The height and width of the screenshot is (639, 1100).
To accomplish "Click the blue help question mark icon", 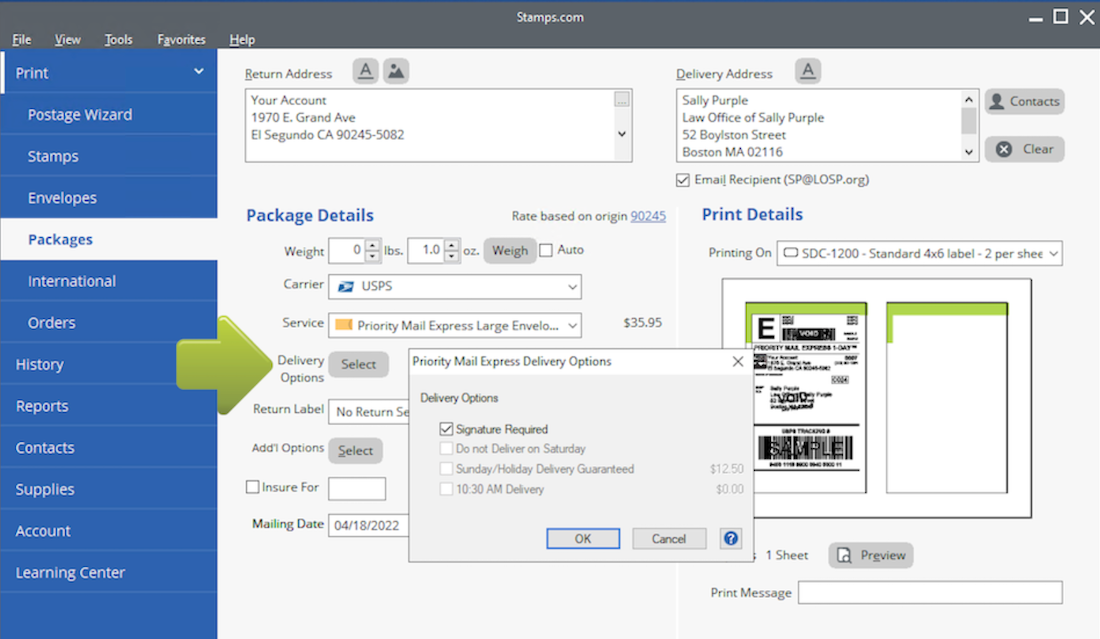I will pos(731,538).
